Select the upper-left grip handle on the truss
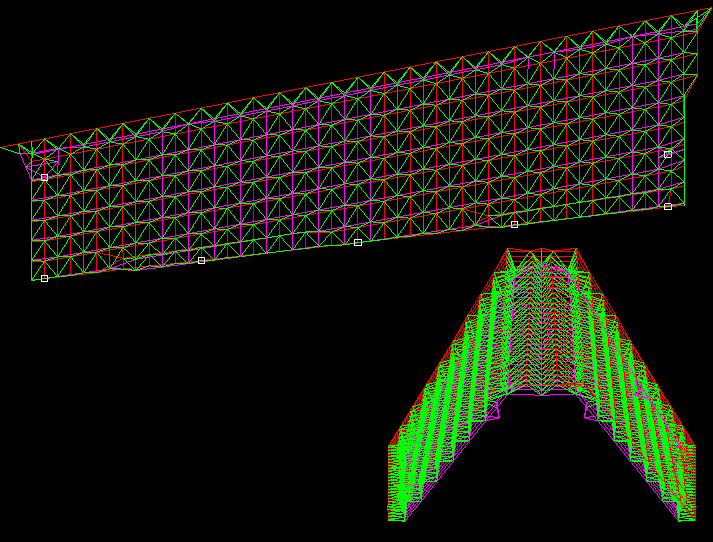Image resolution: width=713 pixels, height=542 pixels. coord(44,177)
